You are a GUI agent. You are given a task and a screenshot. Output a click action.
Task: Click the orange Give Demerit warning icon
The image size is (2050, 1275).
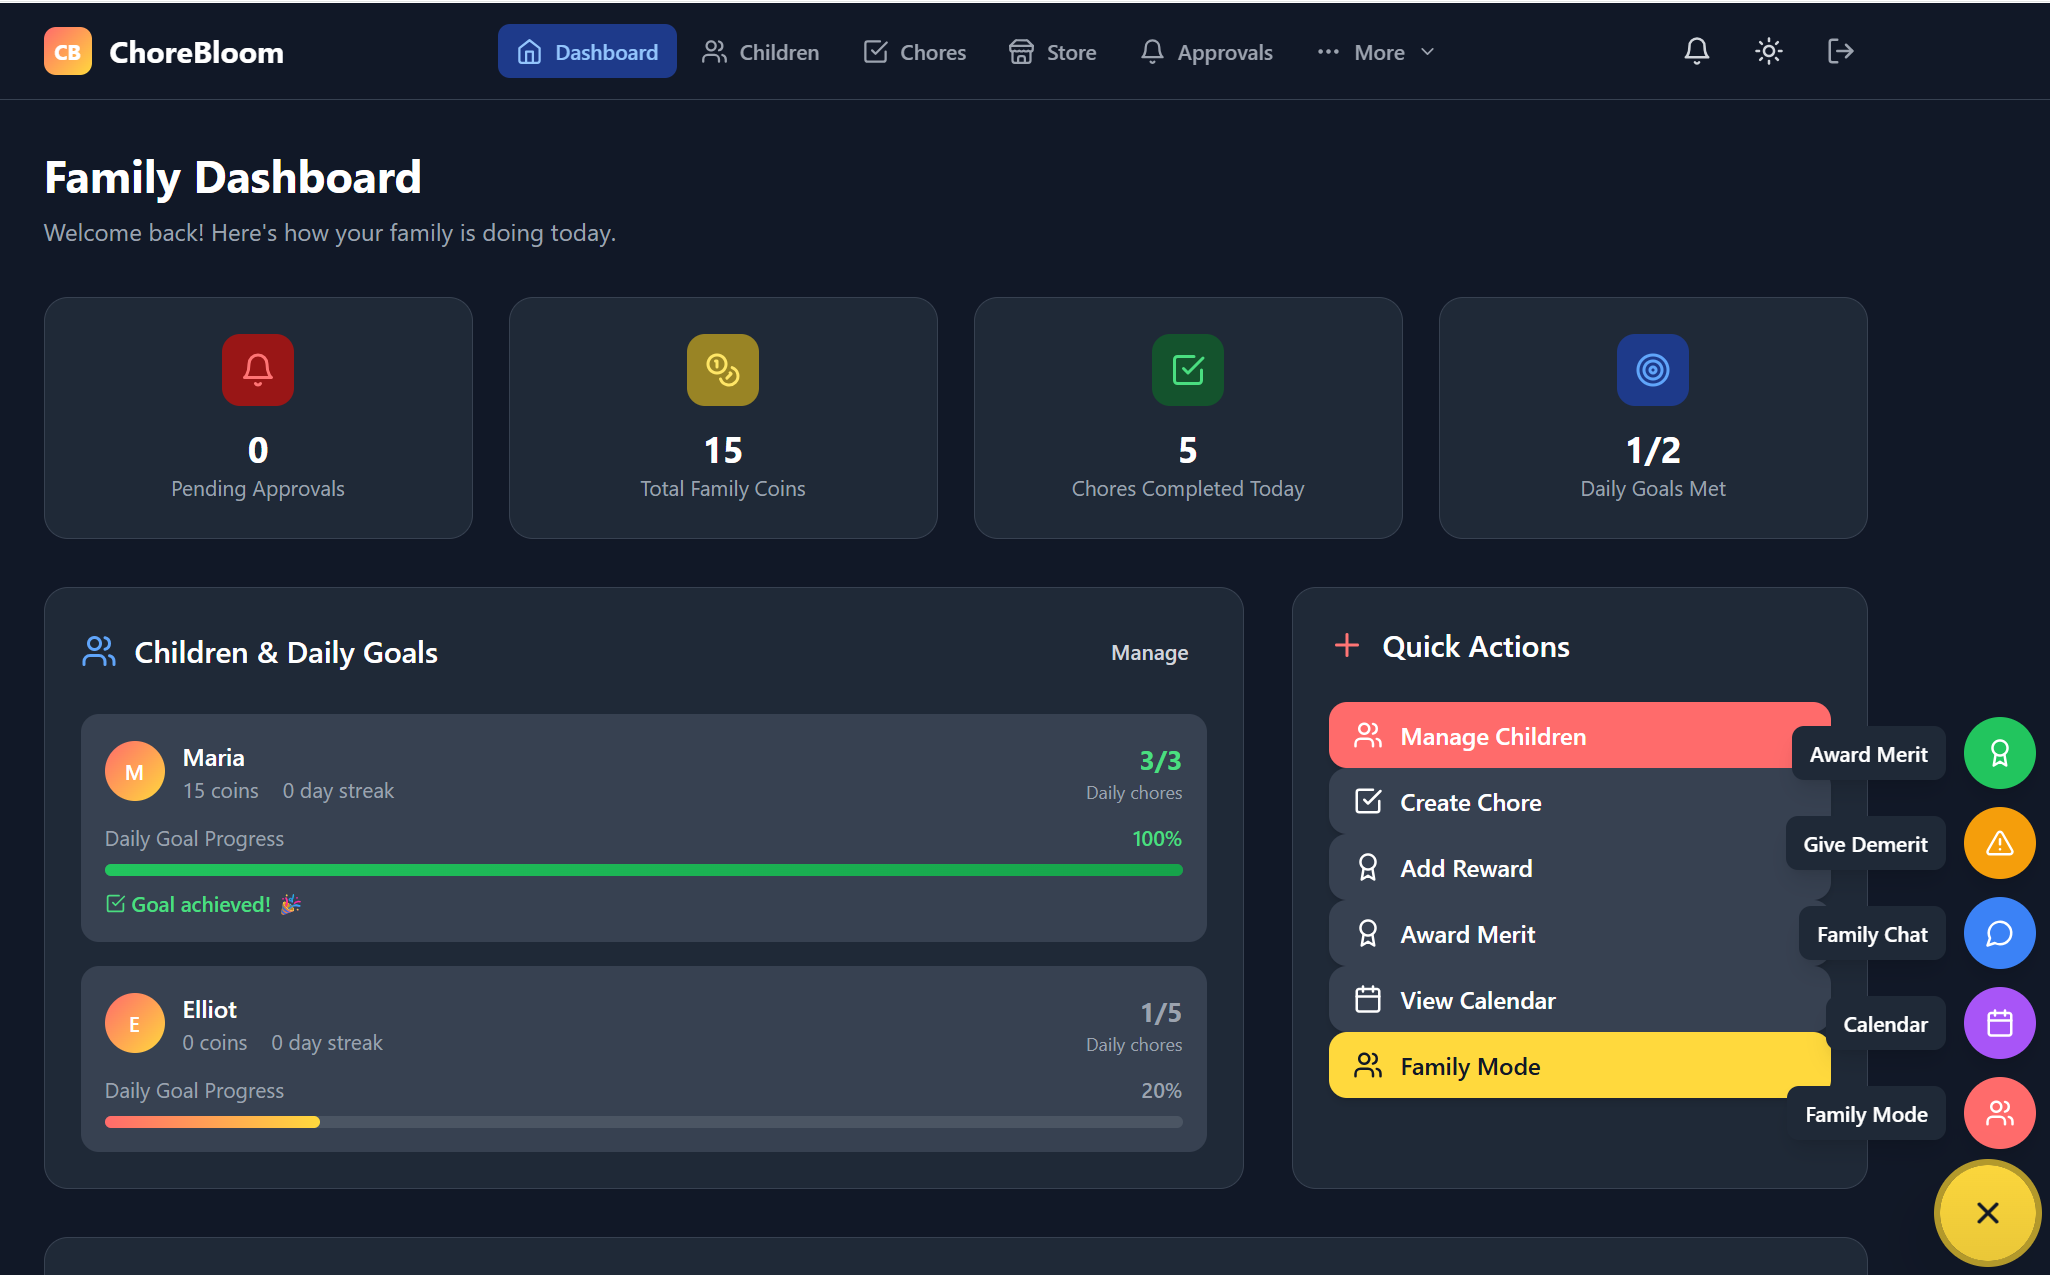(x=1999, y=843)
